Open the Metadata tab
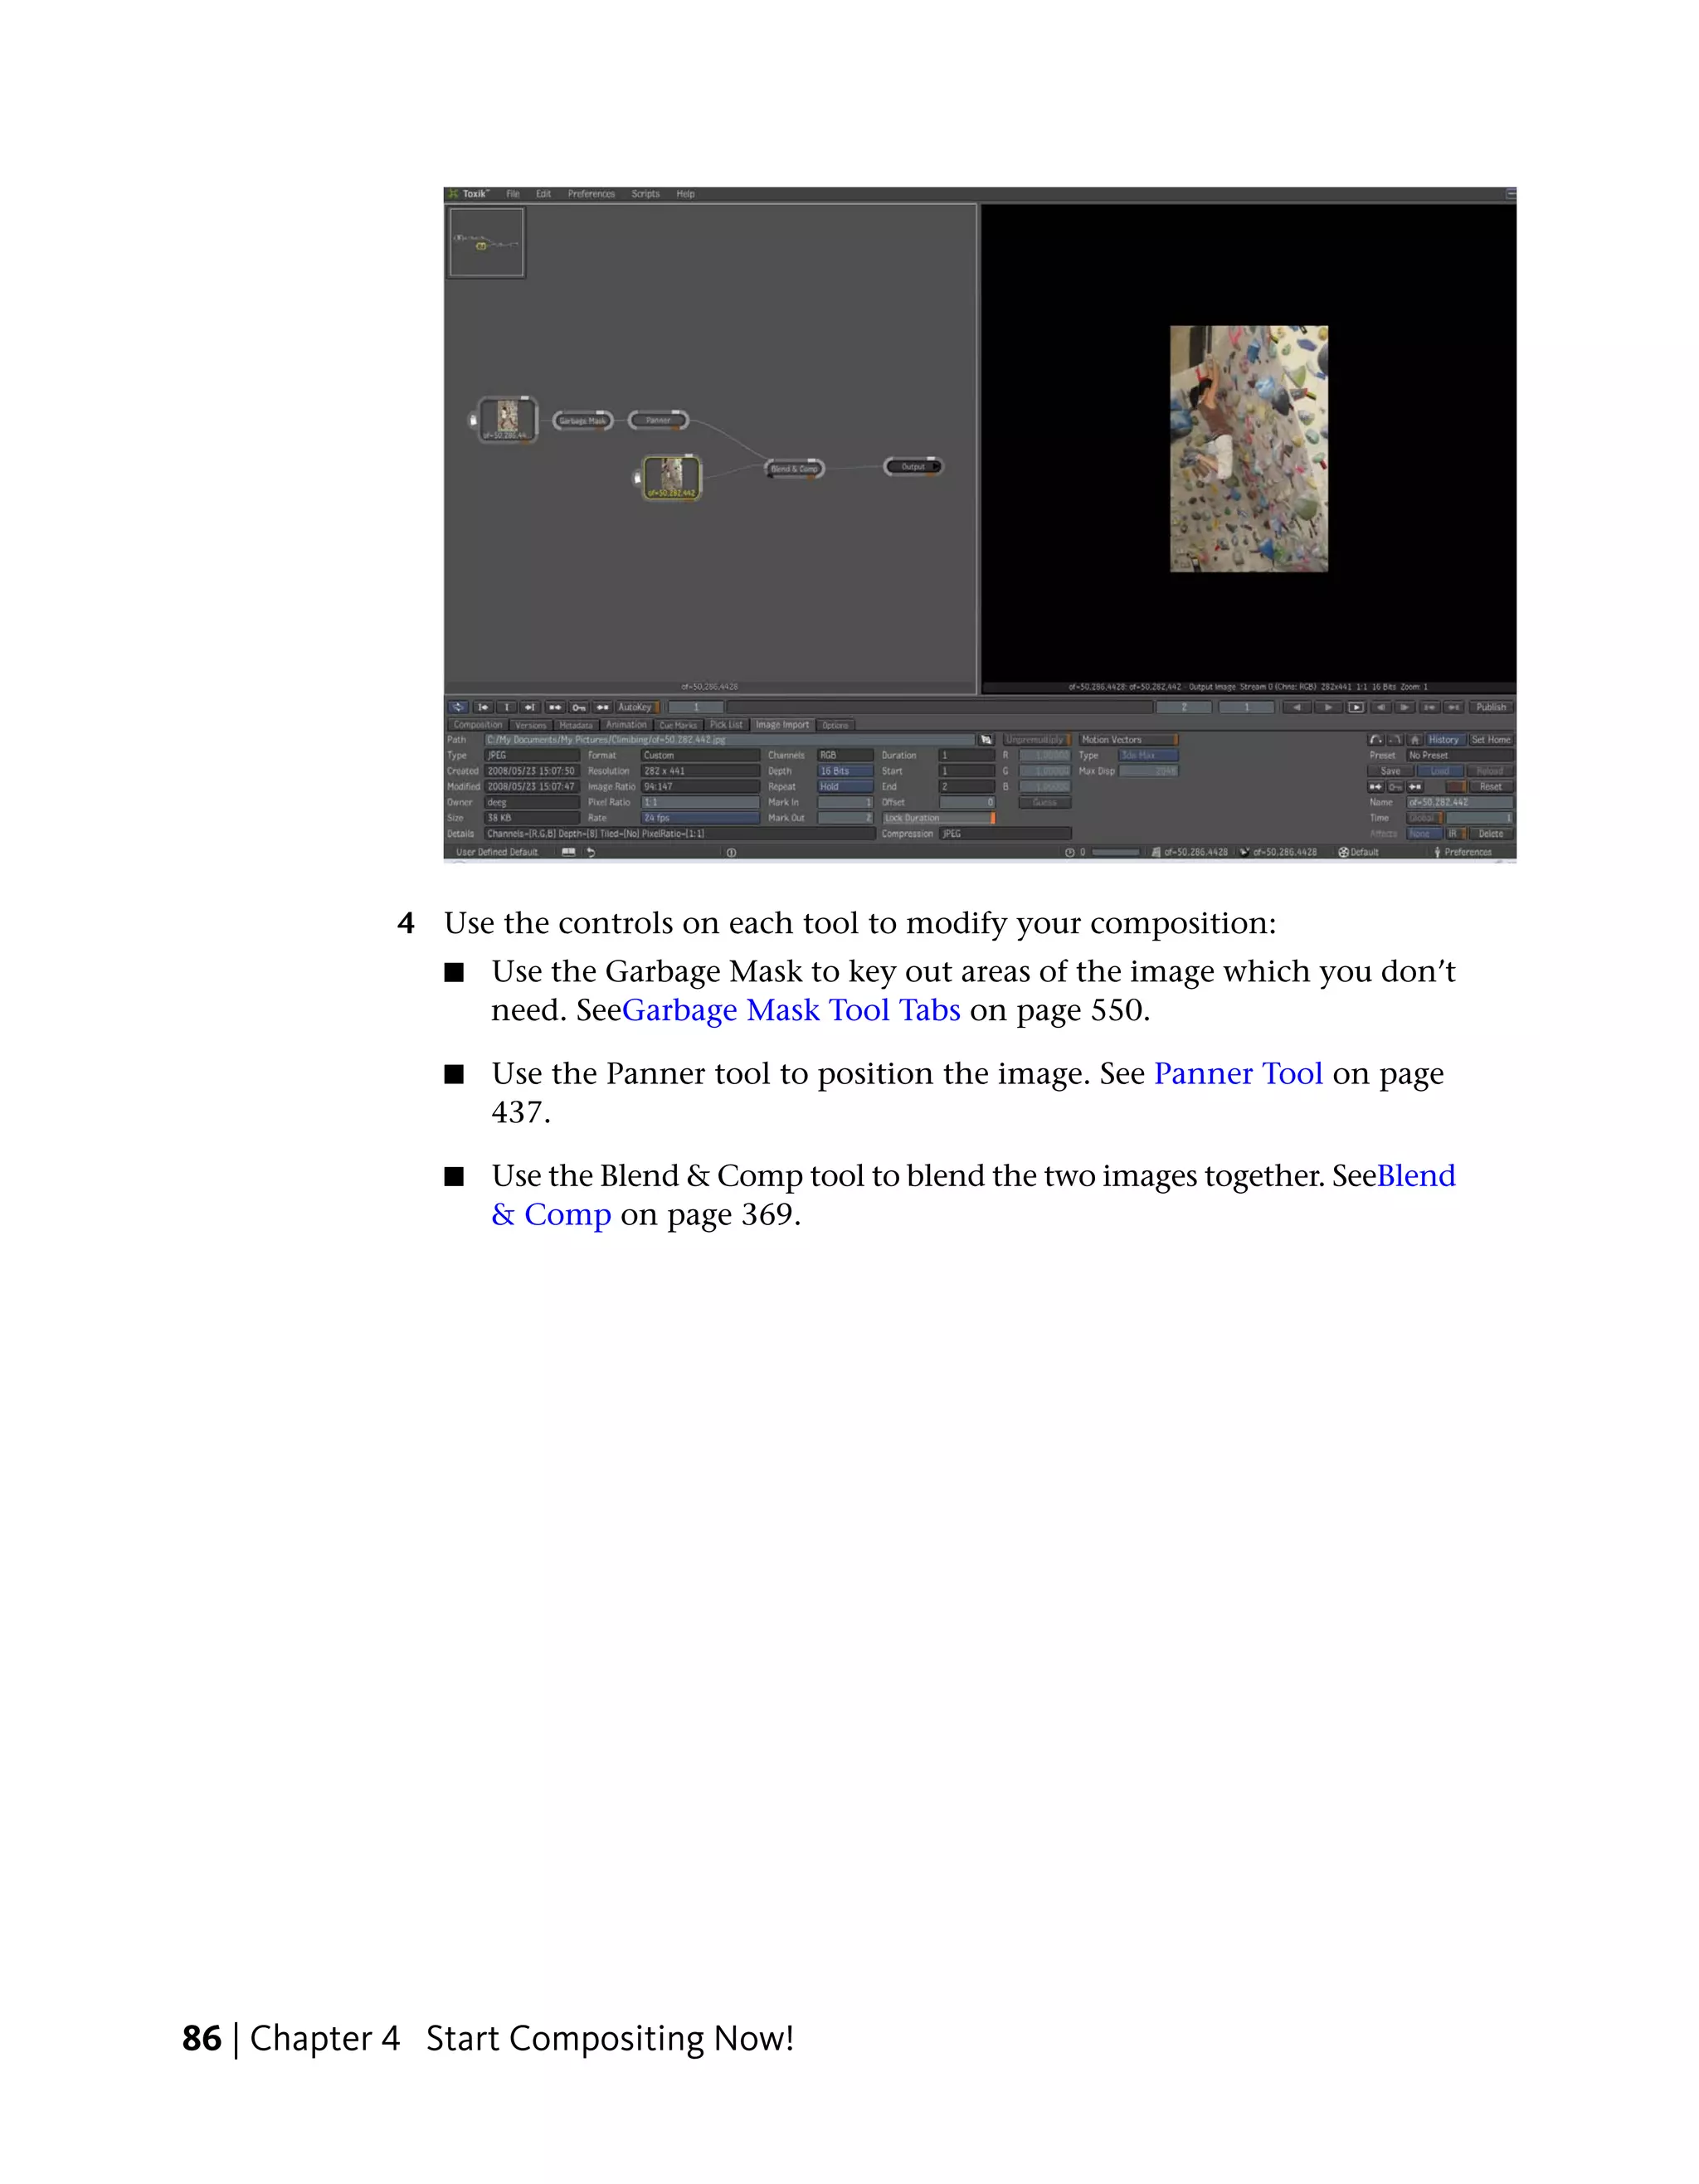This screenshot has height=2184, width=1699. tap(576, 725)
